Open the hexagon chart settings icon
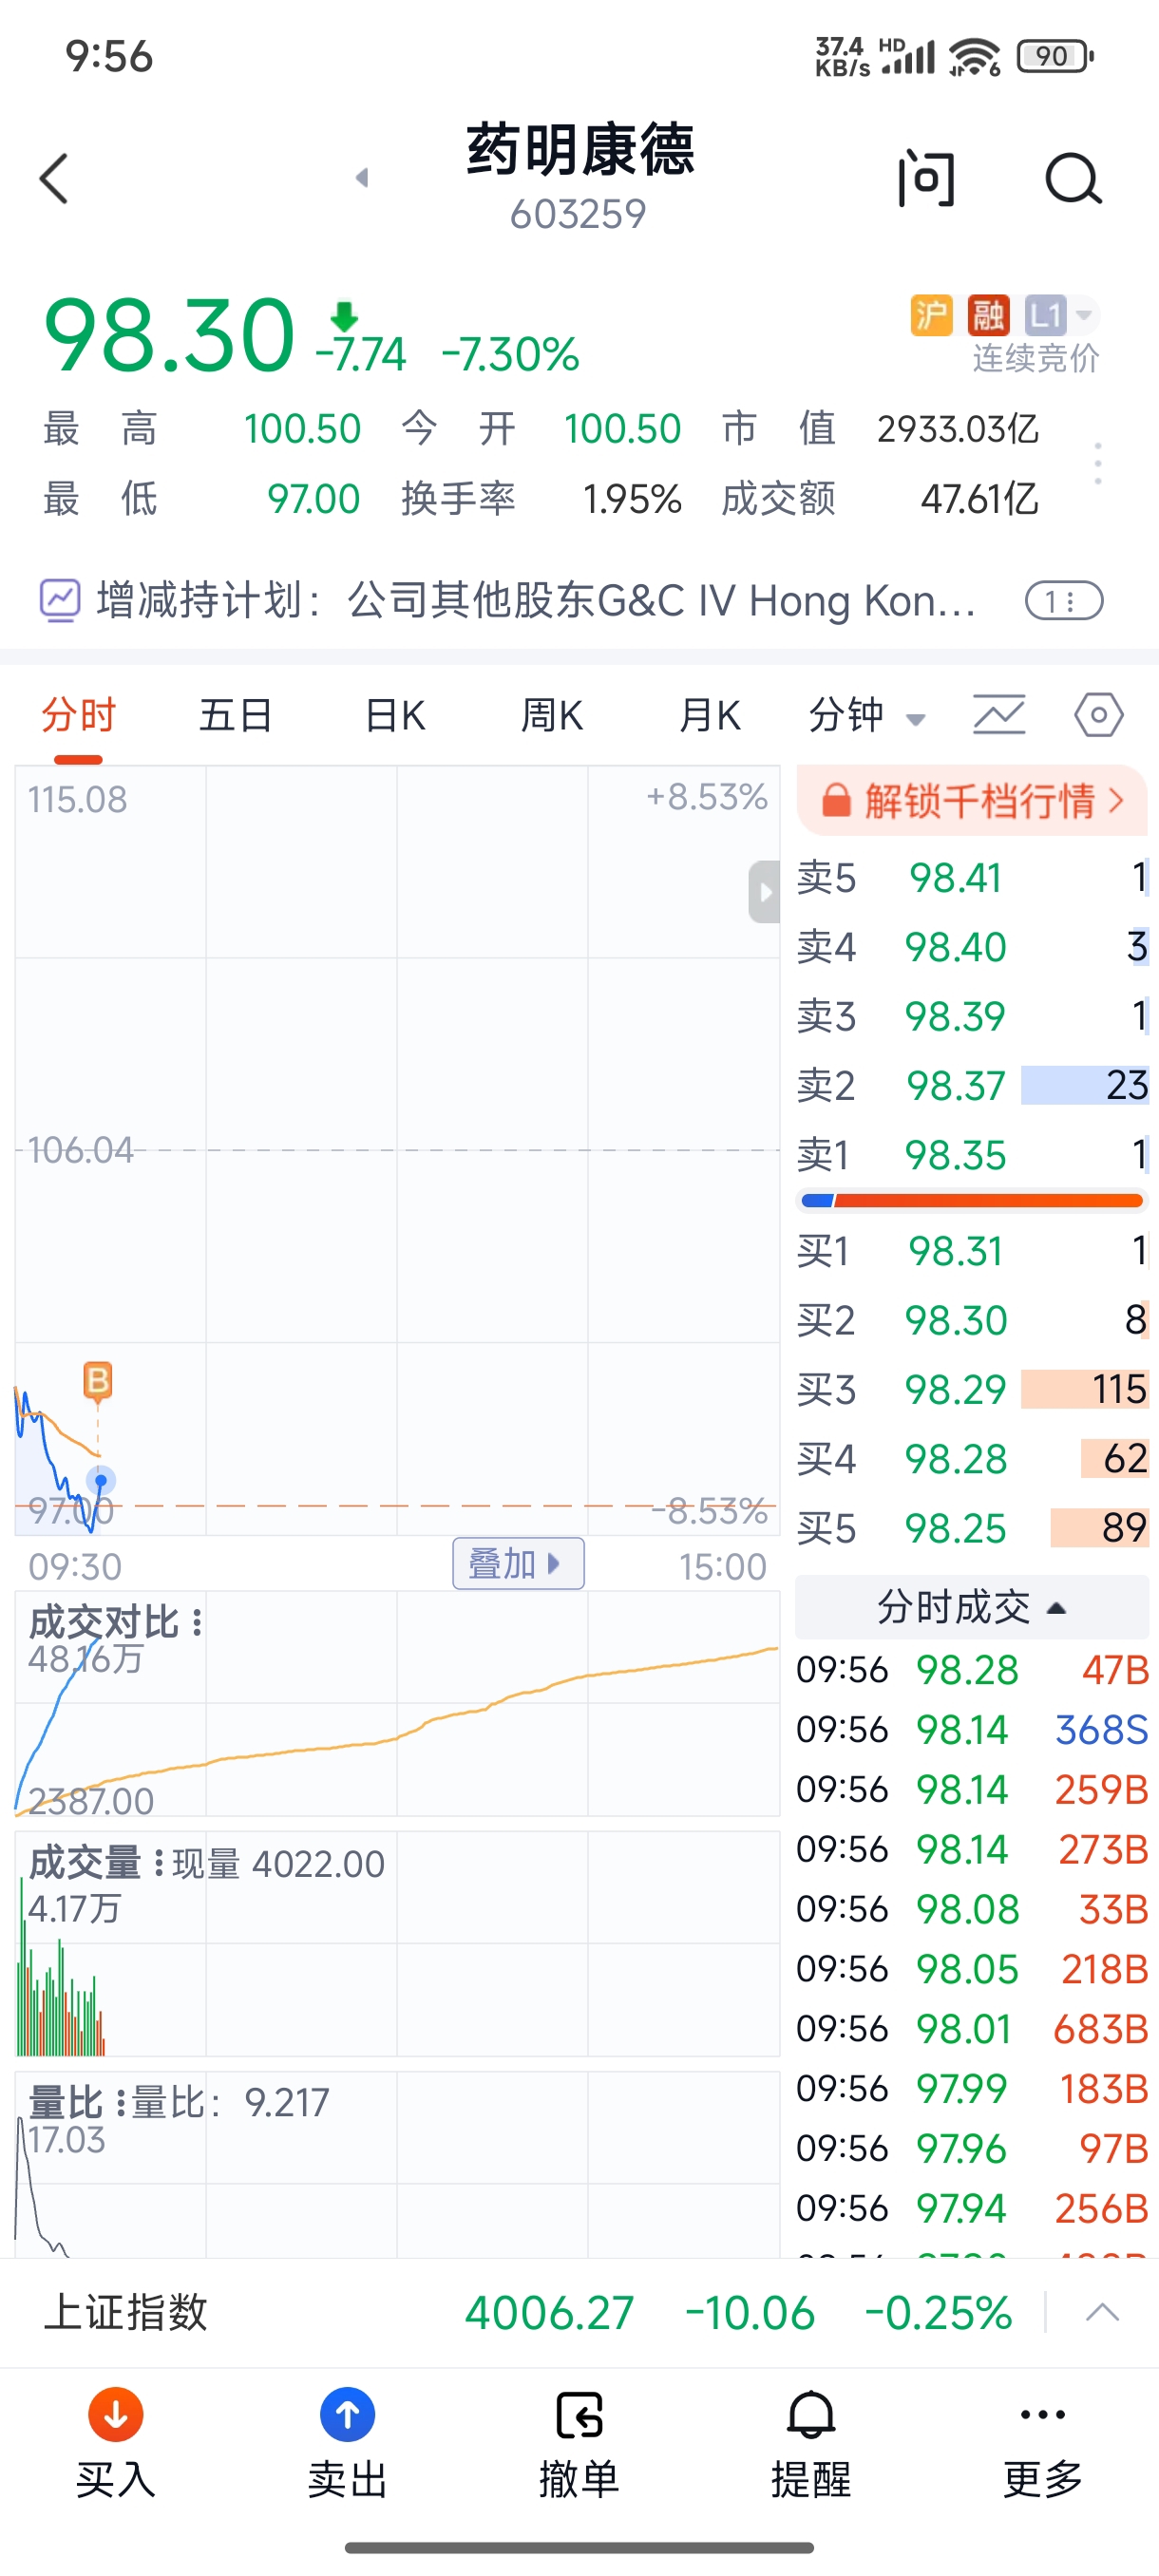Viewport: 1159px width, 2576px height. (1098, 715)
